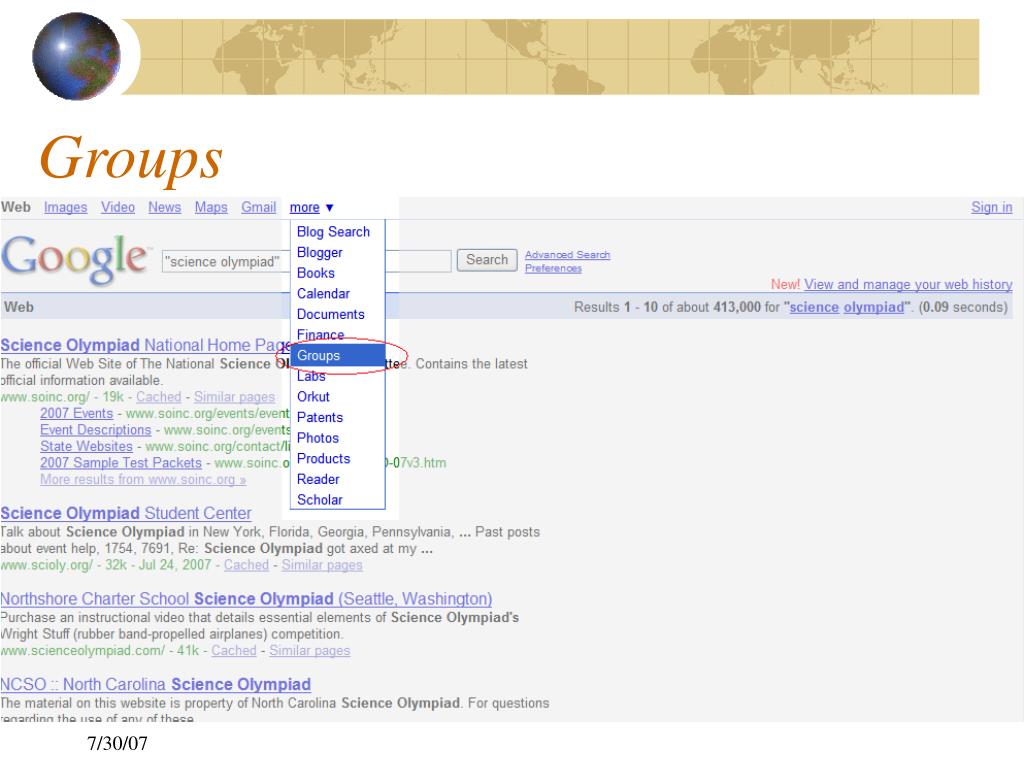The image size is (1024, 768).
Task: Open Science Olympiad National Home Page result
Action: click(x=145, y=345)
